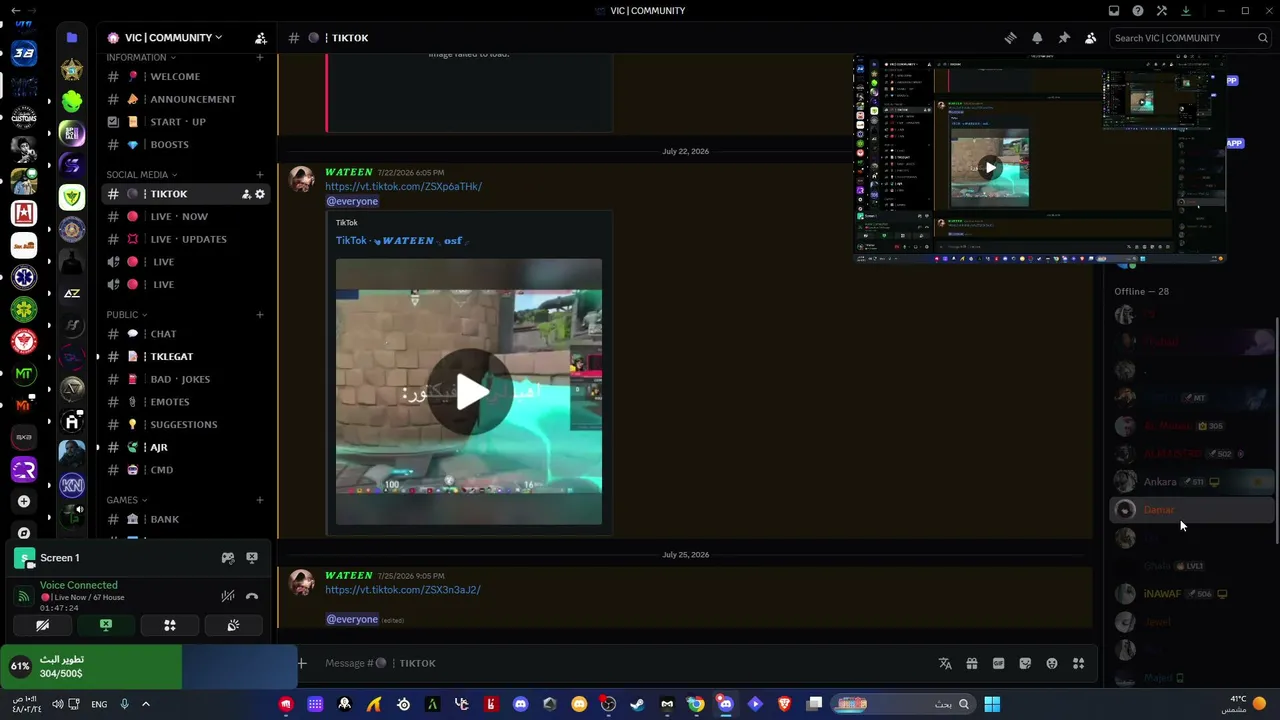Viewport: 1280px width, 720px height.
Task: Click Add a Server plus button
Action: click(24, 501)
